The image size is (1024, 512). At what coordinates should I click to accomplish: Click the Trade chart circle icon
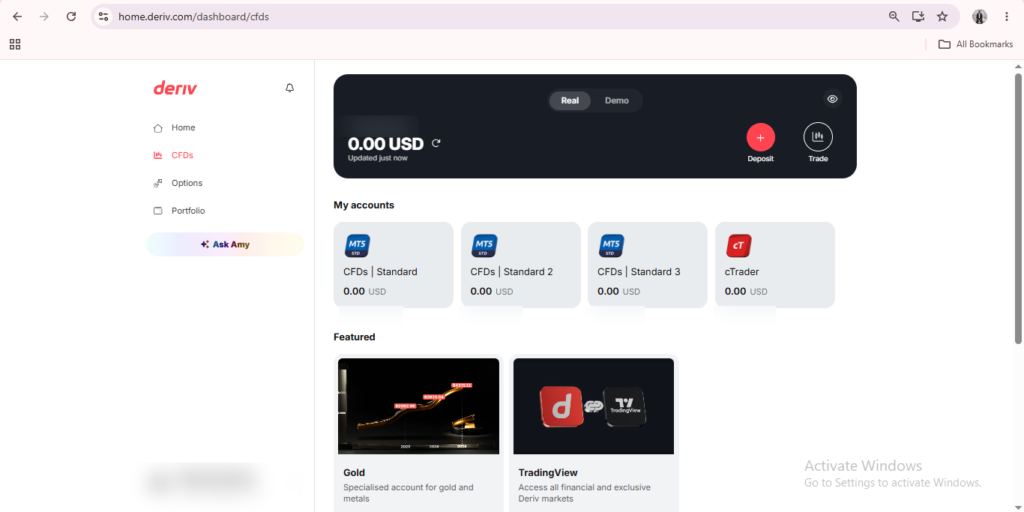tap(818, 137)
